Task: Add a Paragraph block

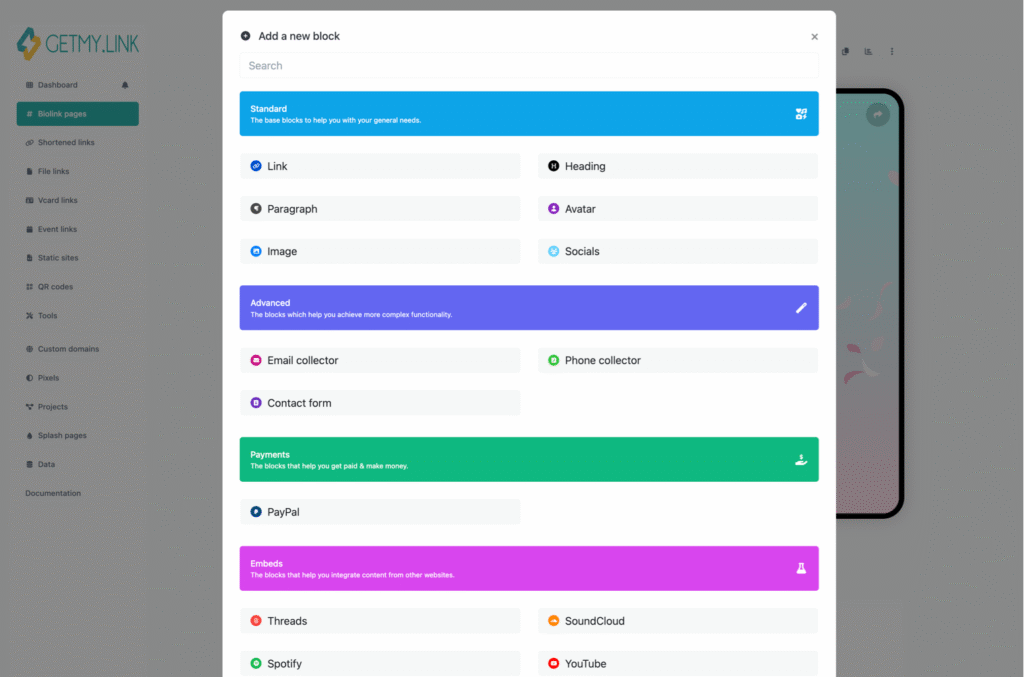Action: pos(380,209)
